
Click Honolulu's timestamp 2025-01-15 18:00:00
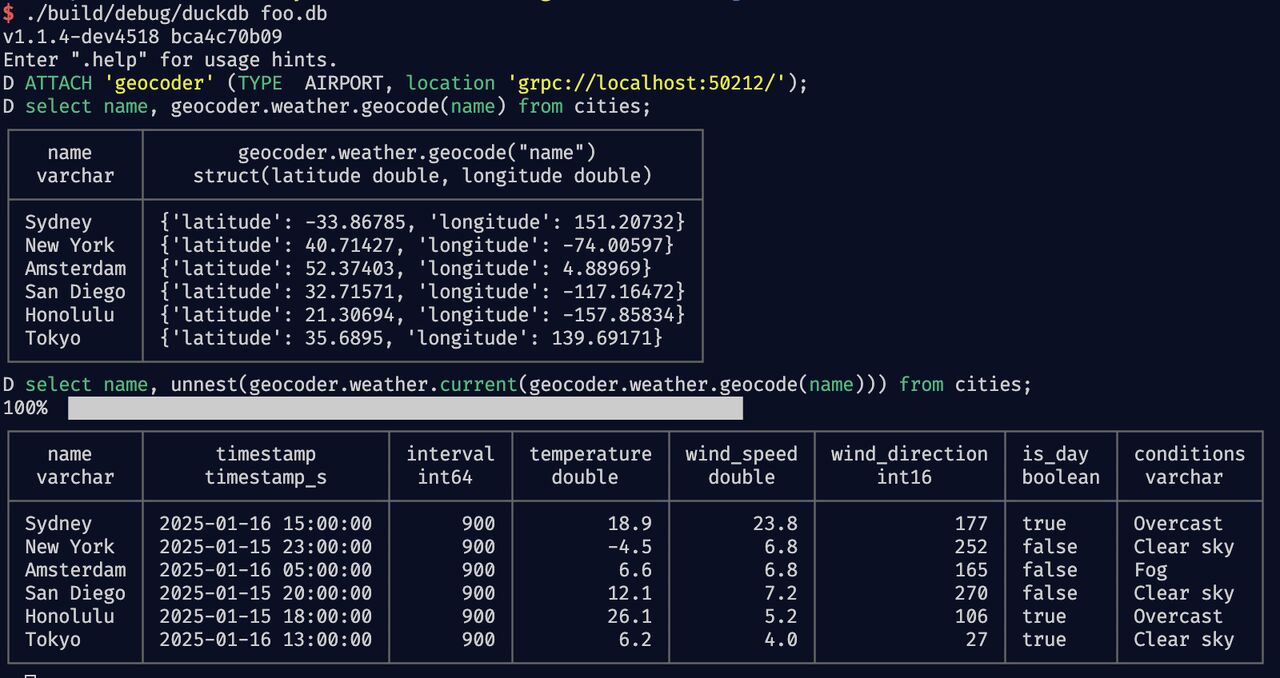[x=265, y=616]
